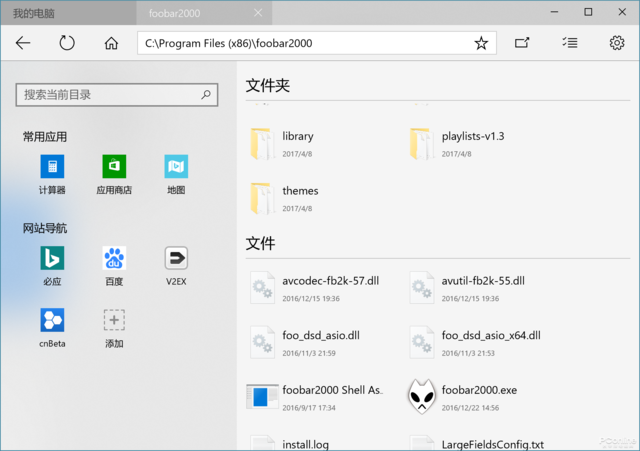The image size is (640, 451).
Task: Click the share/open-in-new-window icon
Action: (x=522, y=42)
